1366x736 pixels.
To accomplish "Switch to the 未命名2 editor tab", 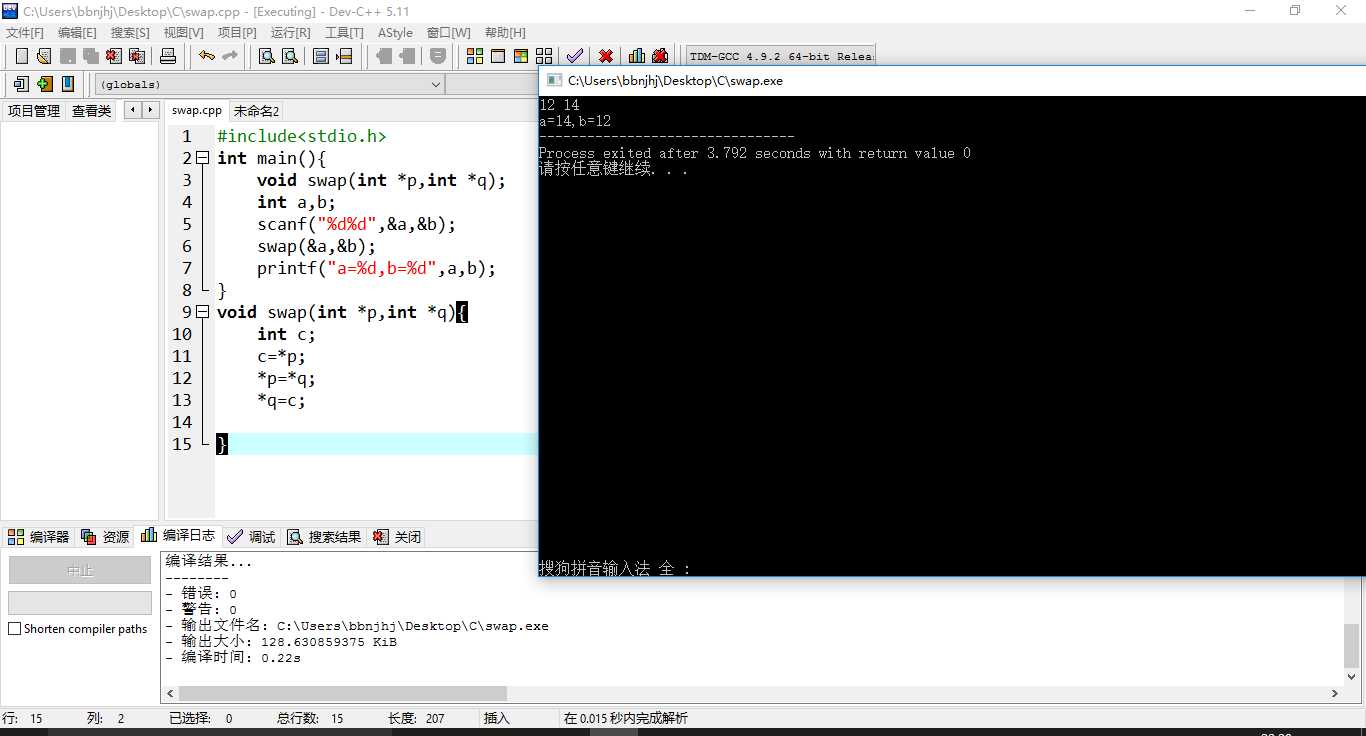I will click(257, 111).
